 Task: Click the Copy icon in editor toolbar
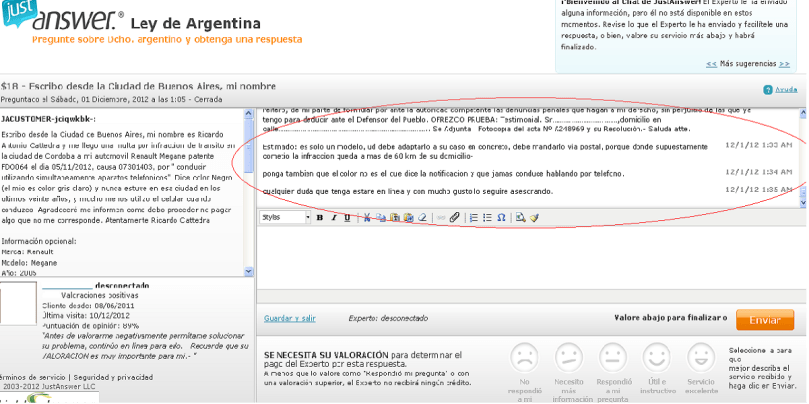pos(381,218)
